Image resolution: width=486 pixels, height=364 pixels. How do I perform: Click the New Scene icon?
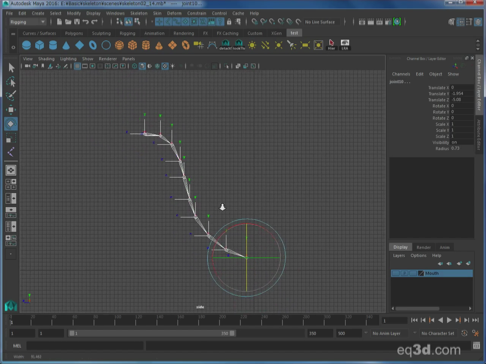coord(59,22)
